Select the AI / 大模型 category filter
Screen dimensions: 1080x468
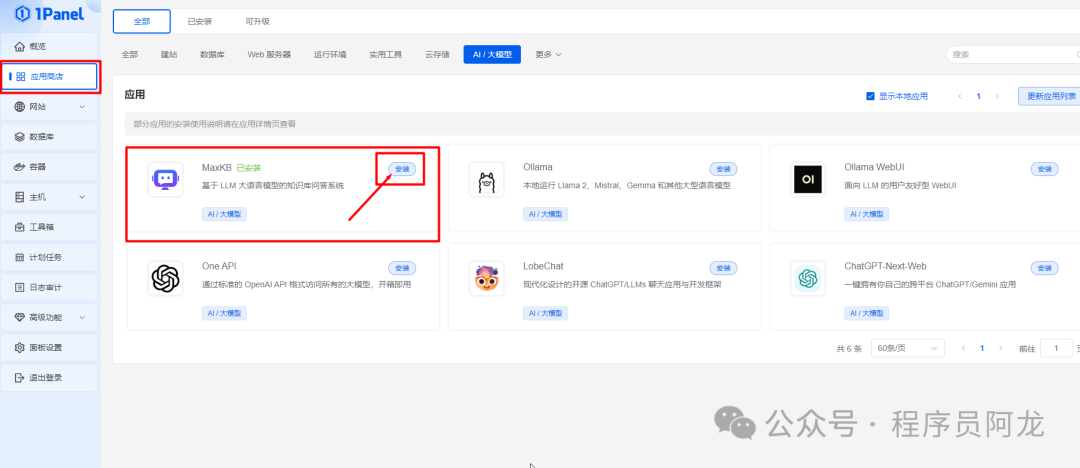[x=492, y=54]
